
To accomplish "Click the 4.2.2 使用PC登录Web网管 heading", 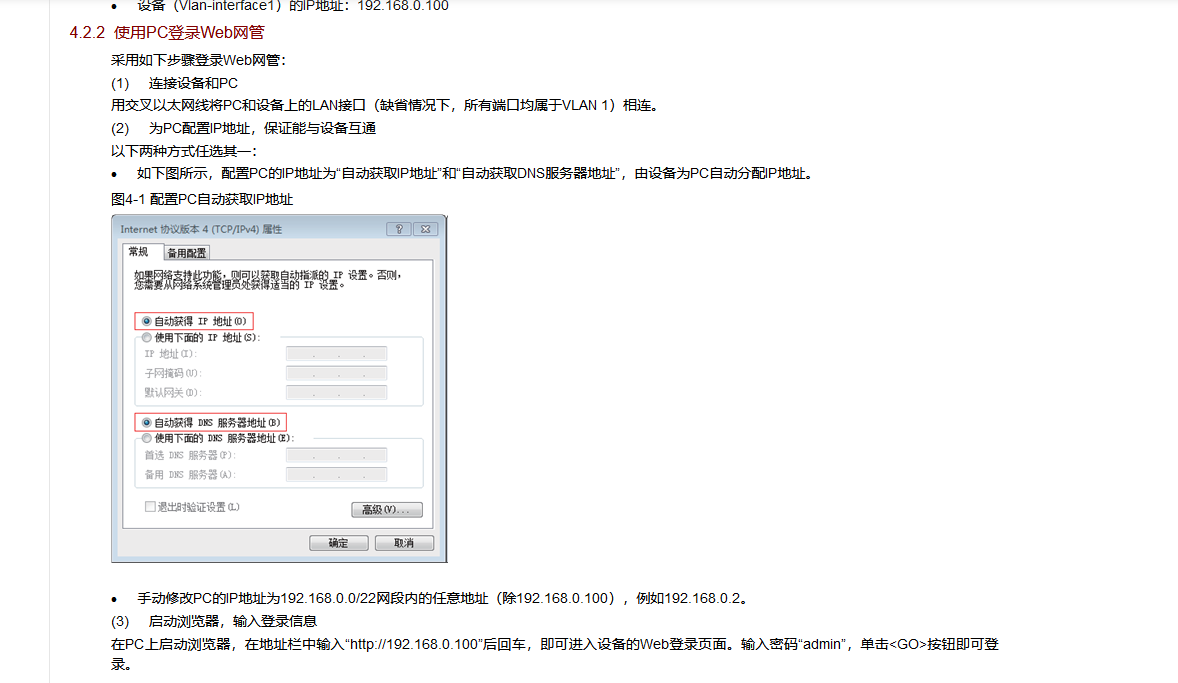I will [167, 32].
